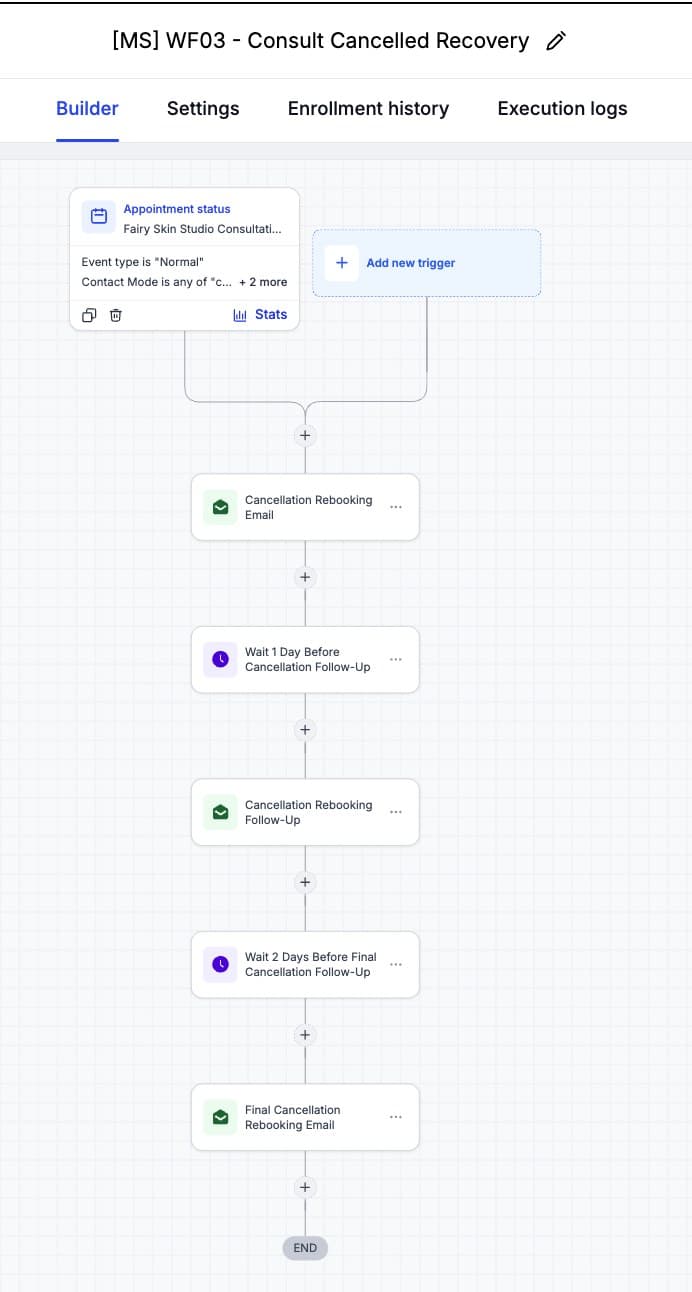The height and width of the screenshot is (1292, 692).
Task: Open the Settings tab
Action: point(203,109)
